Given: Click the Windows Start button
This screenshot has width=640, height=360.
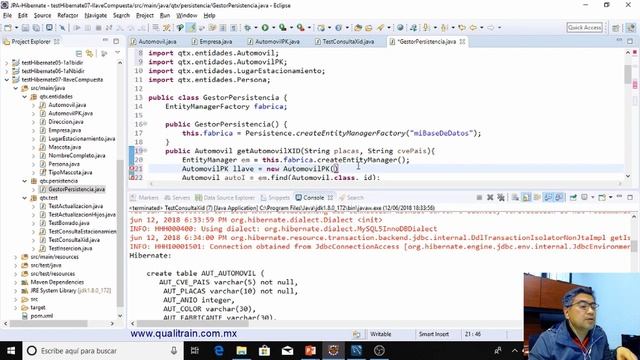Looking at the screenshot, I should (x=11, y=351).
